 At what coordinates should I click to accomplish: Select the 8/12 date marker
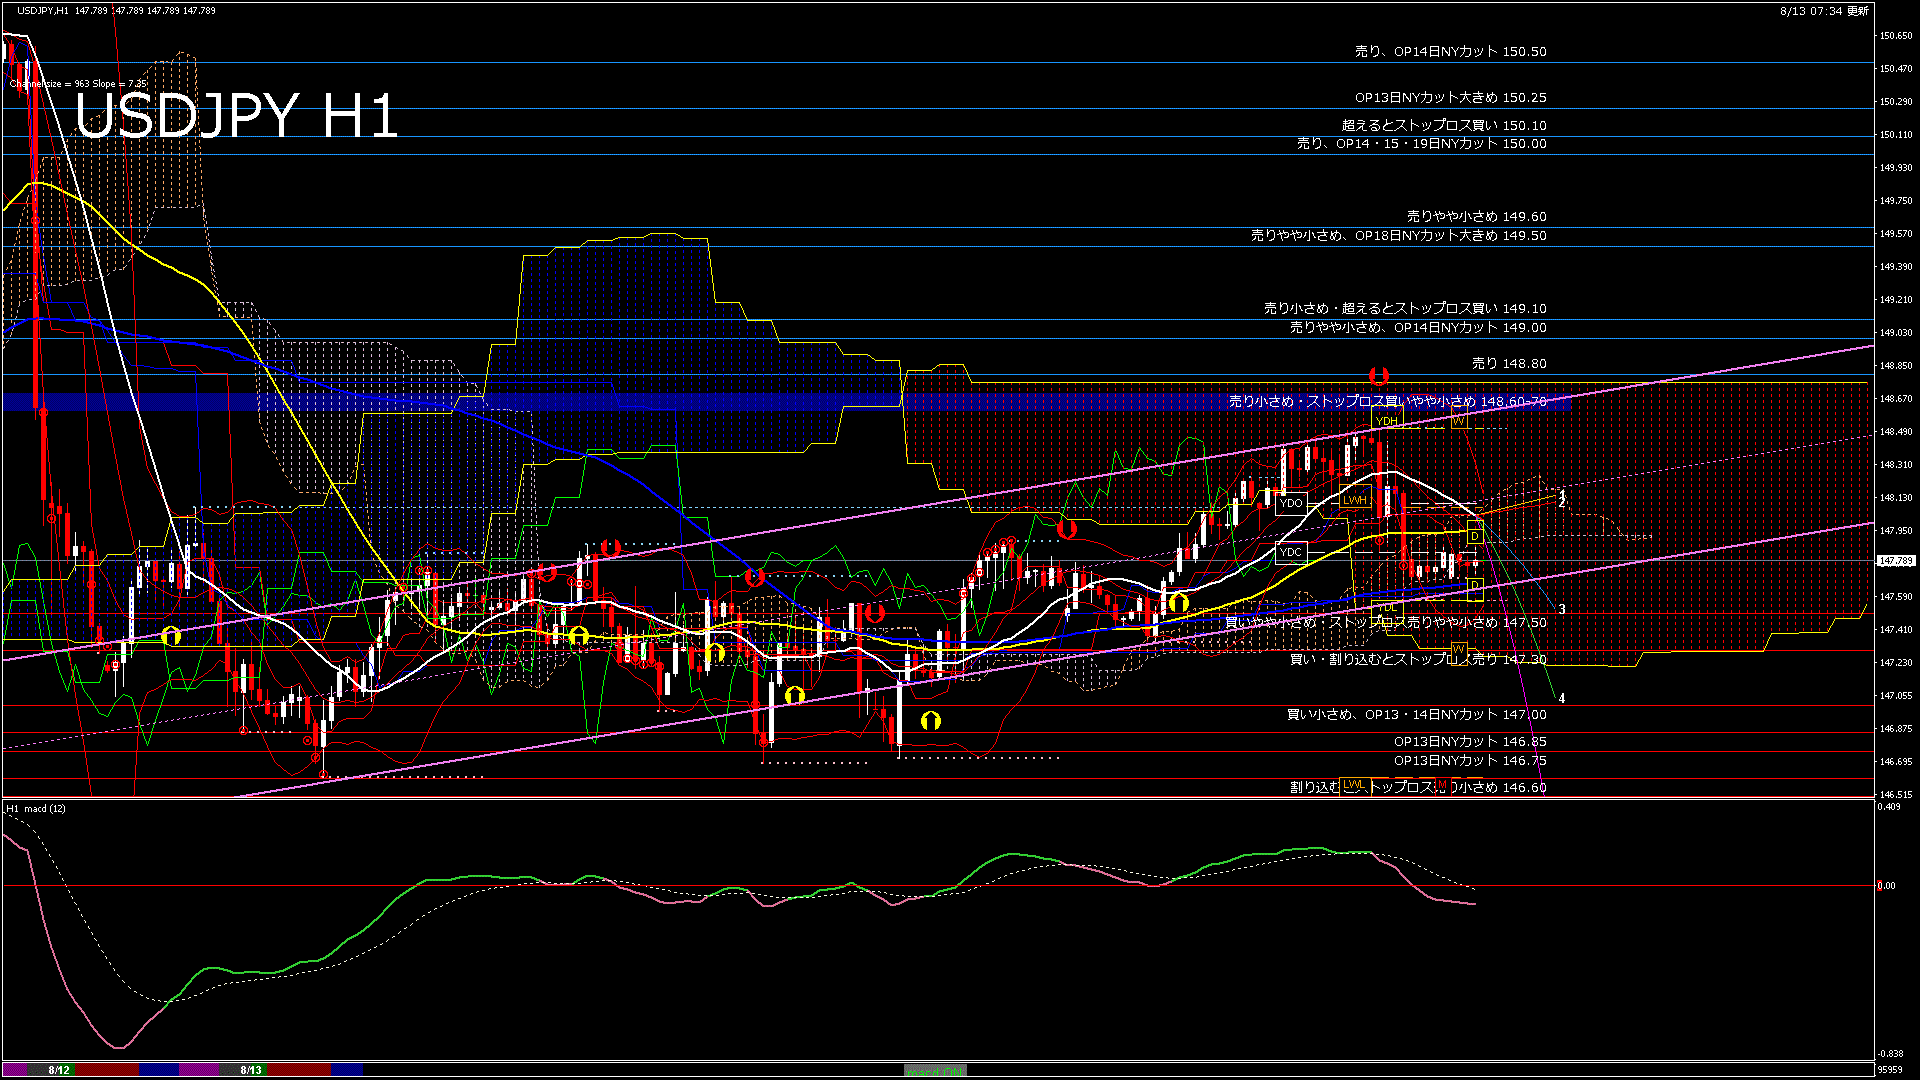tap(59, 1070)
